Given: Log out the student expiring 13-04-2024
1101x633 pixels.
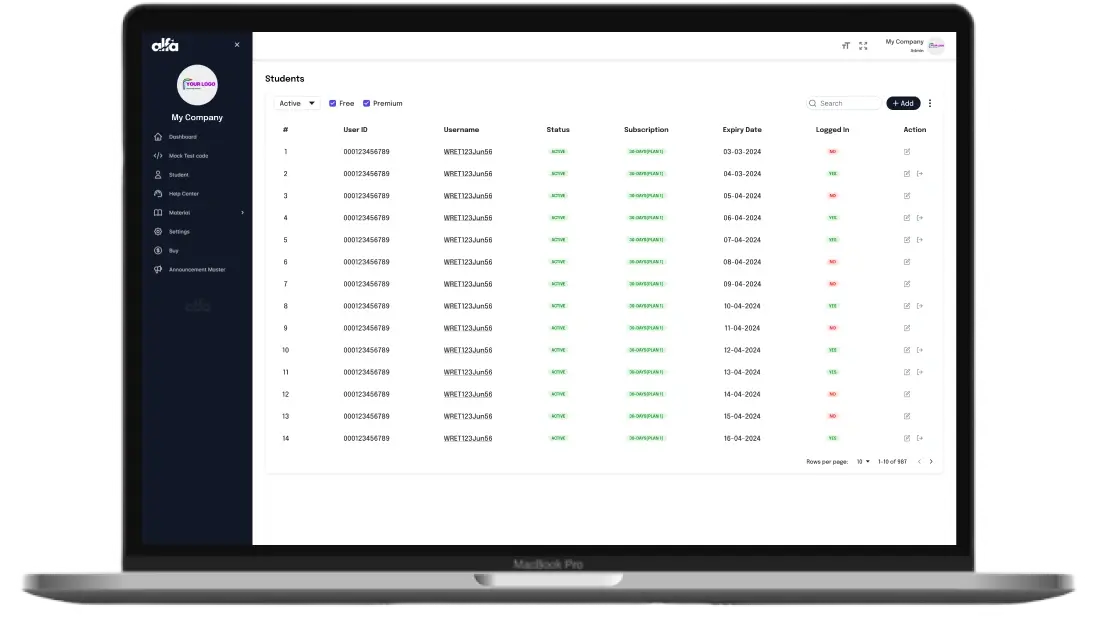Looking at the screenshot, I should [920, 372].
